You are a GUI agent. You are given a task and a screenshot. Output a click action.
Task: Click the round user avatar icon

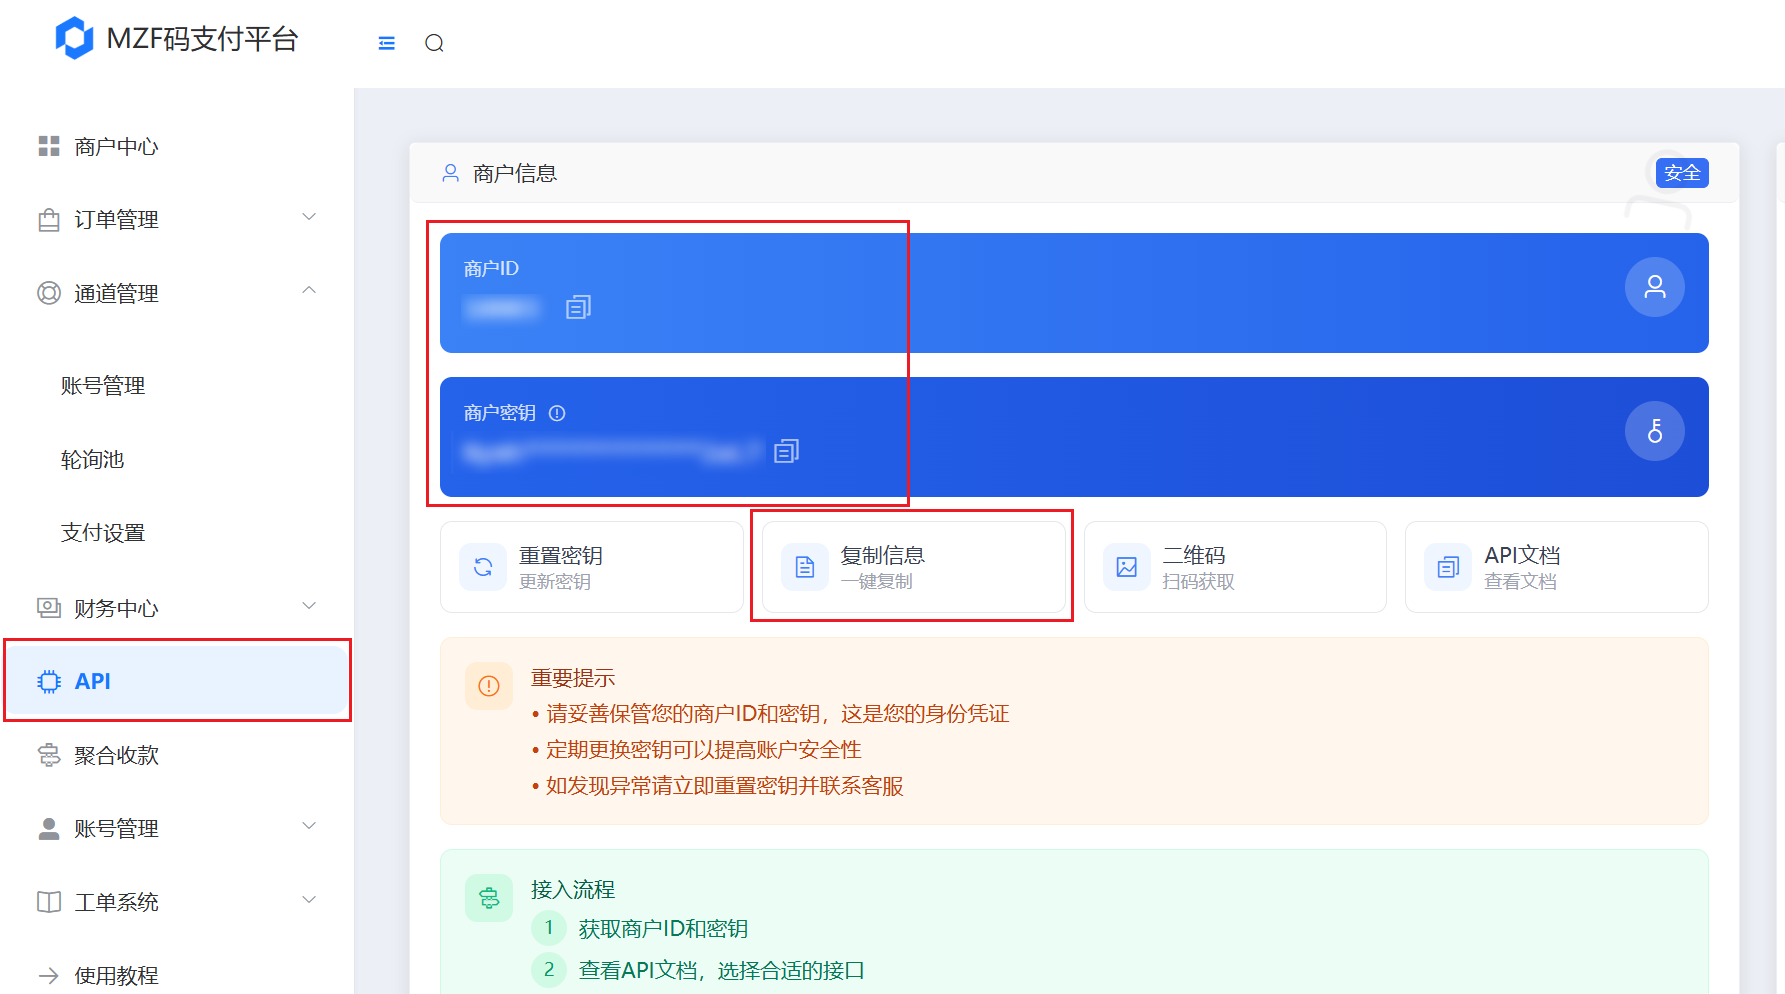pyautogui.click(x=1655, y=287)
